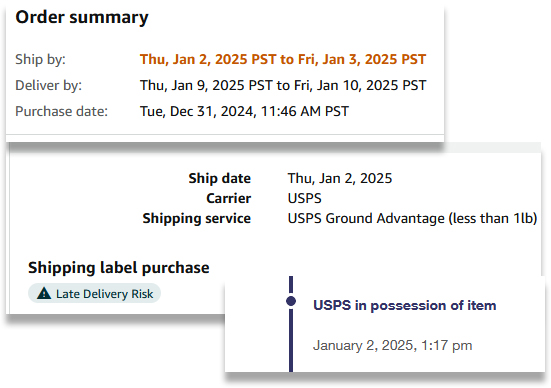
Task: Click the Carrier label
Action: (228, 198)
